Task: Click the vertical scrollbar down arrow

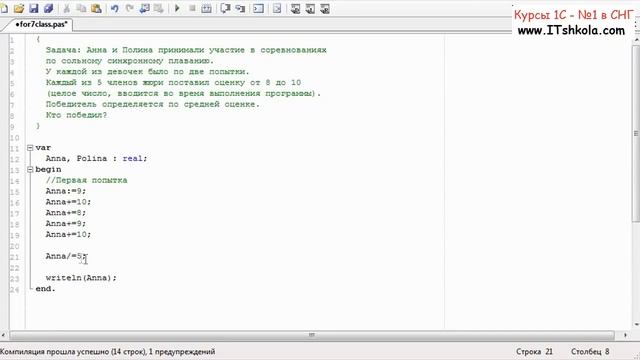Action: click(x=636, y=324)
